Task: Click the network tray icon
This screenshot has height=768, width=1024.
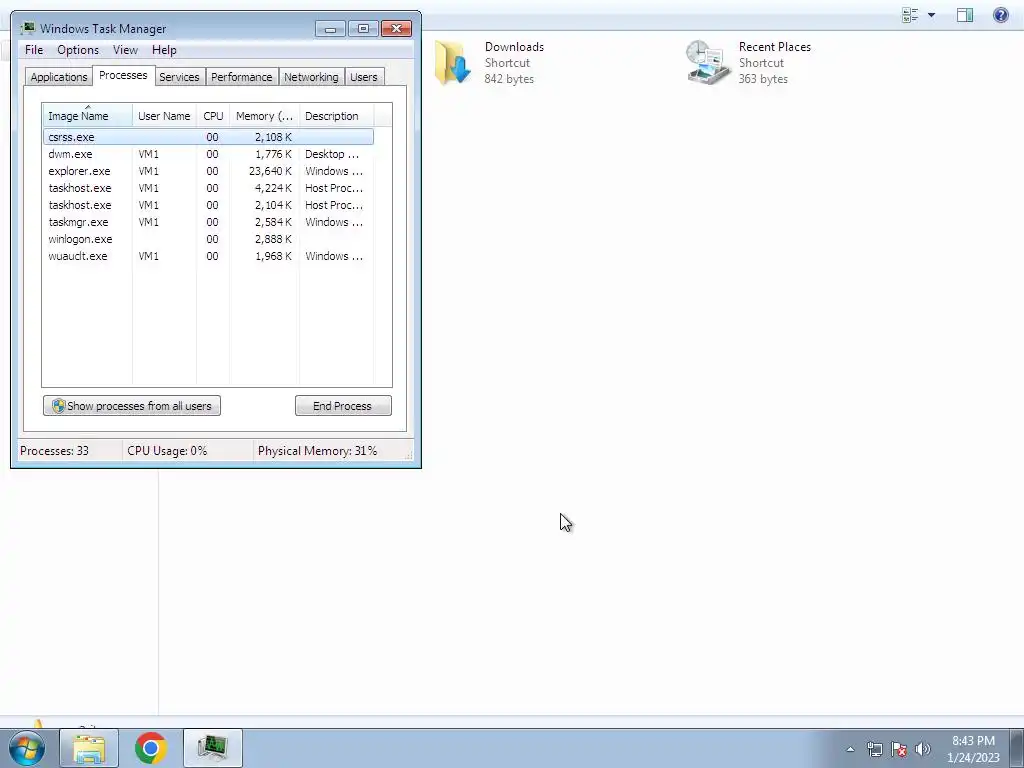Action: [x=874, y=749]
